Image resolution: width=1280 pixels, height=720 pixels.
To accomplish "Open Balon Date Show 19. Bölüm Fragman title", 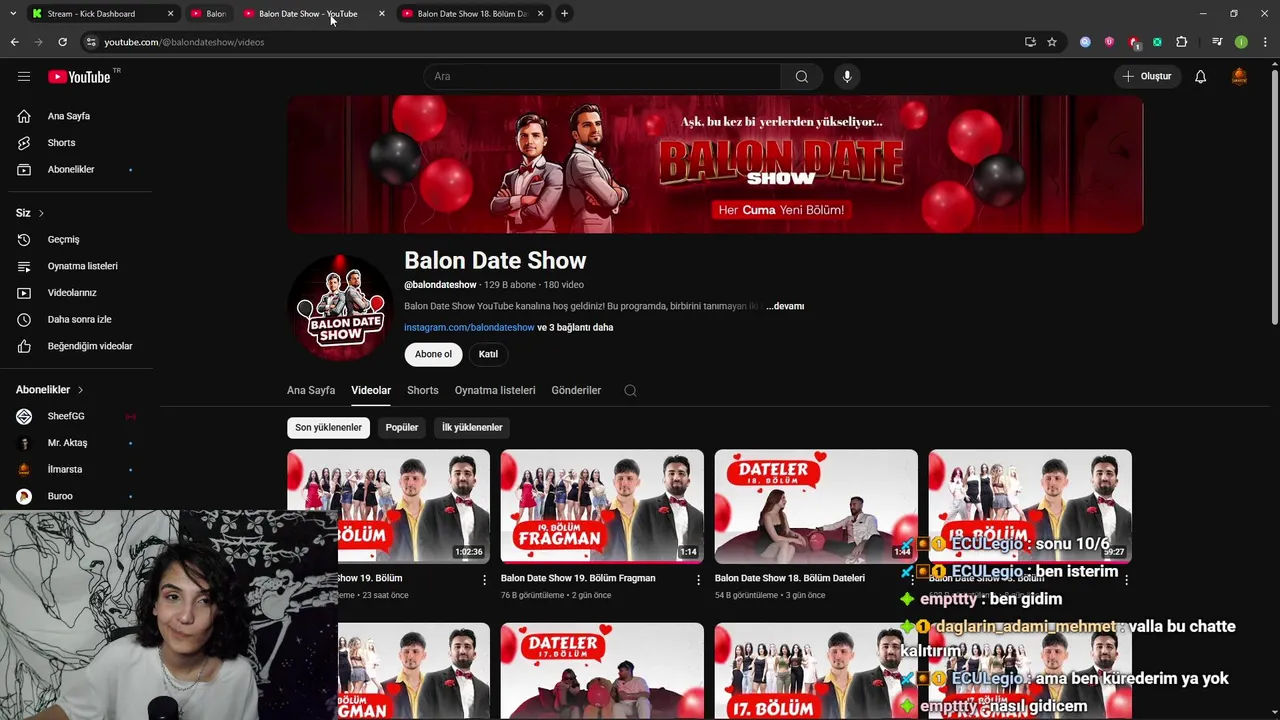I will [578, 578].
